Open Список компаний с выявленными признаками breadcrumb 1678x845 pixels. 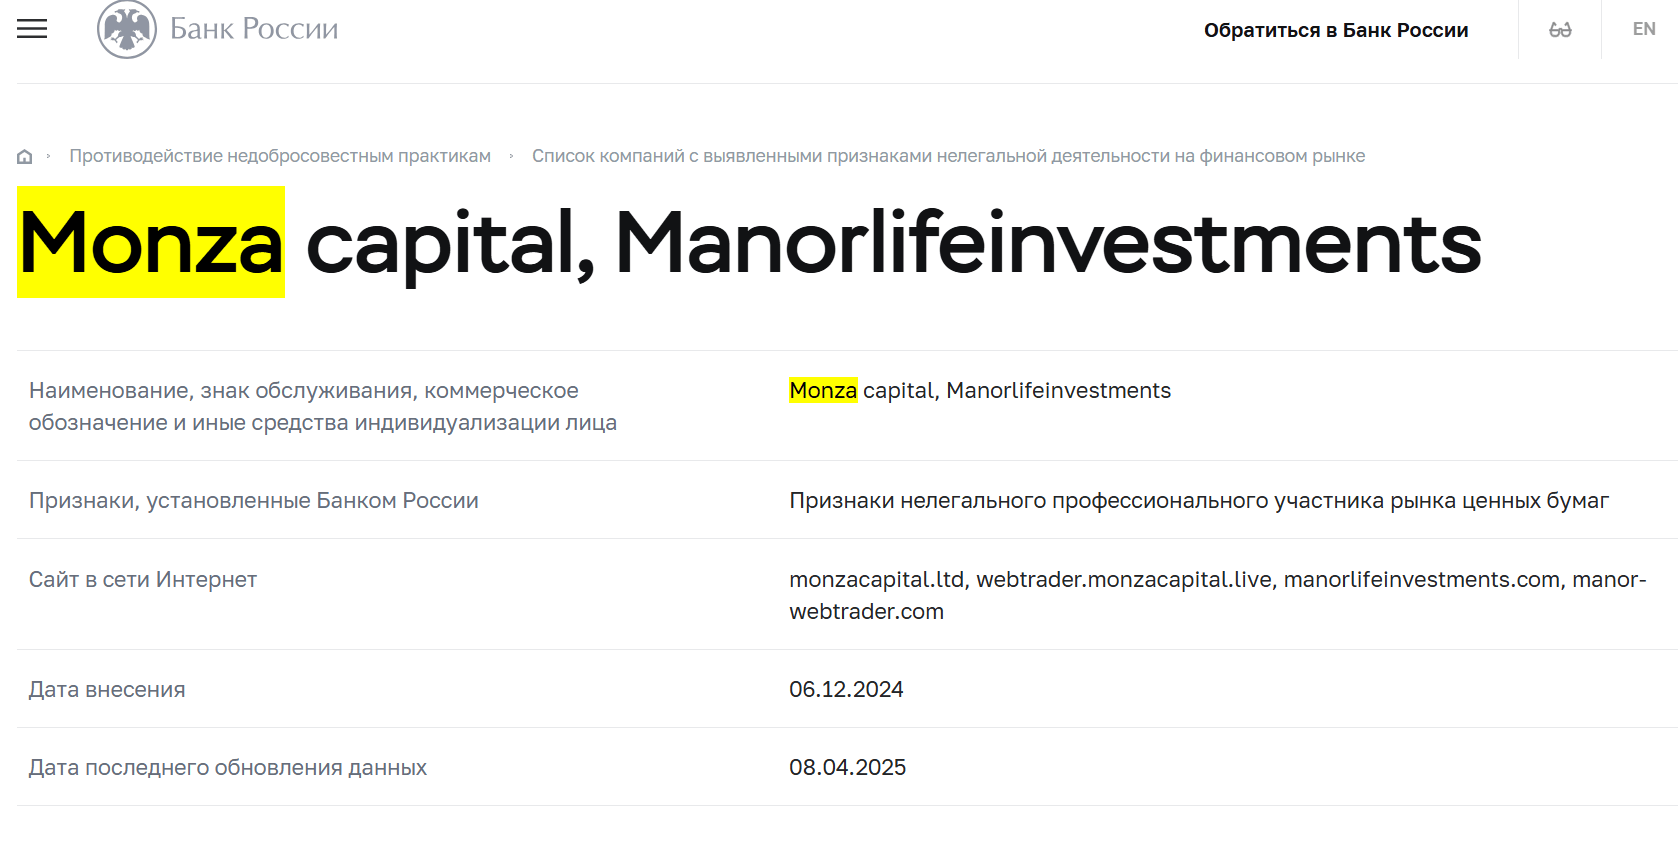tap(948, 156)
